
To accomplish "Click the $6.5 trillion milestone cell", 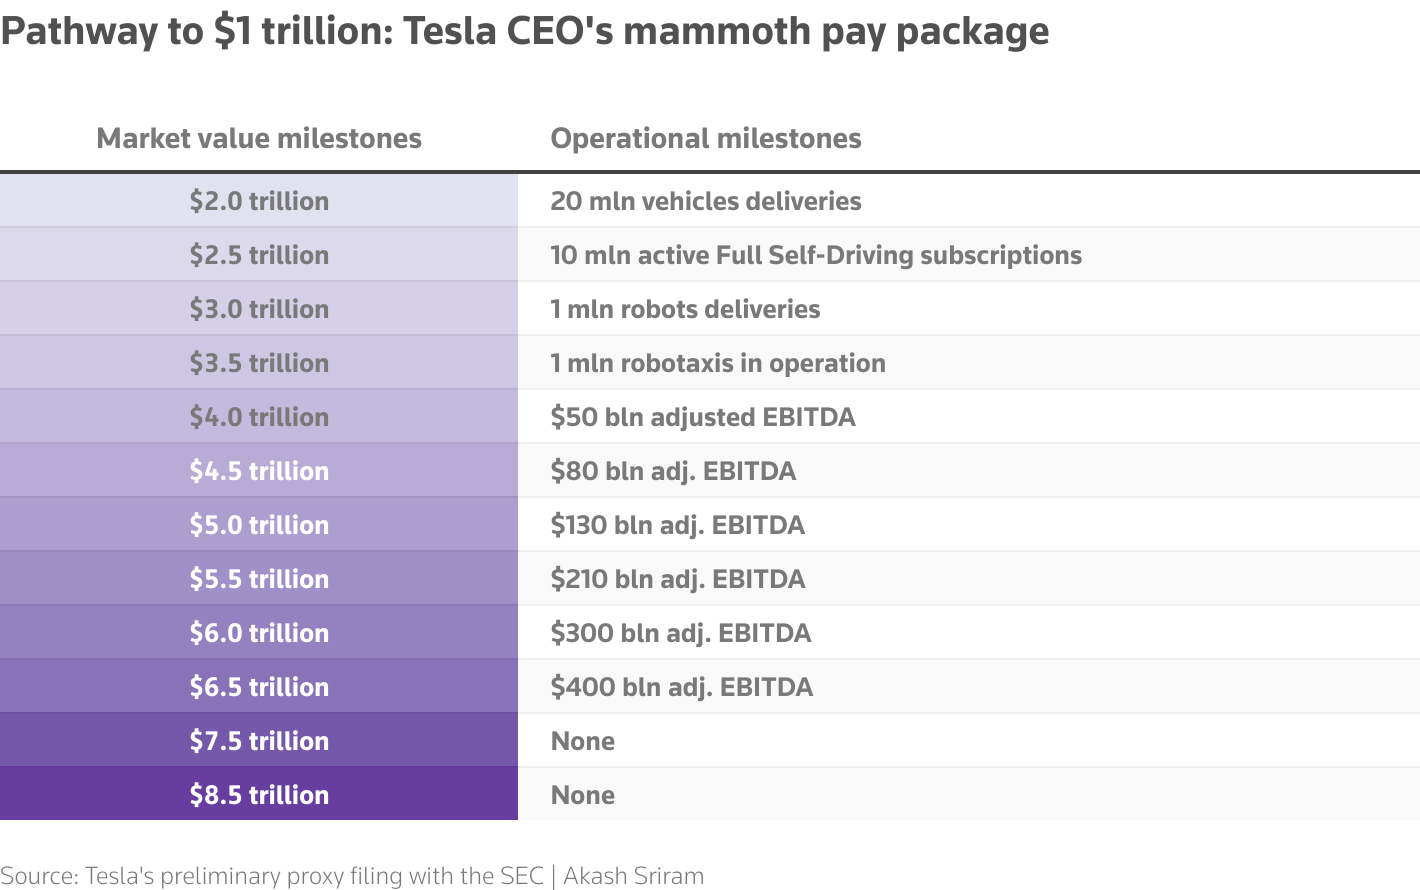I will pos(259,687).
